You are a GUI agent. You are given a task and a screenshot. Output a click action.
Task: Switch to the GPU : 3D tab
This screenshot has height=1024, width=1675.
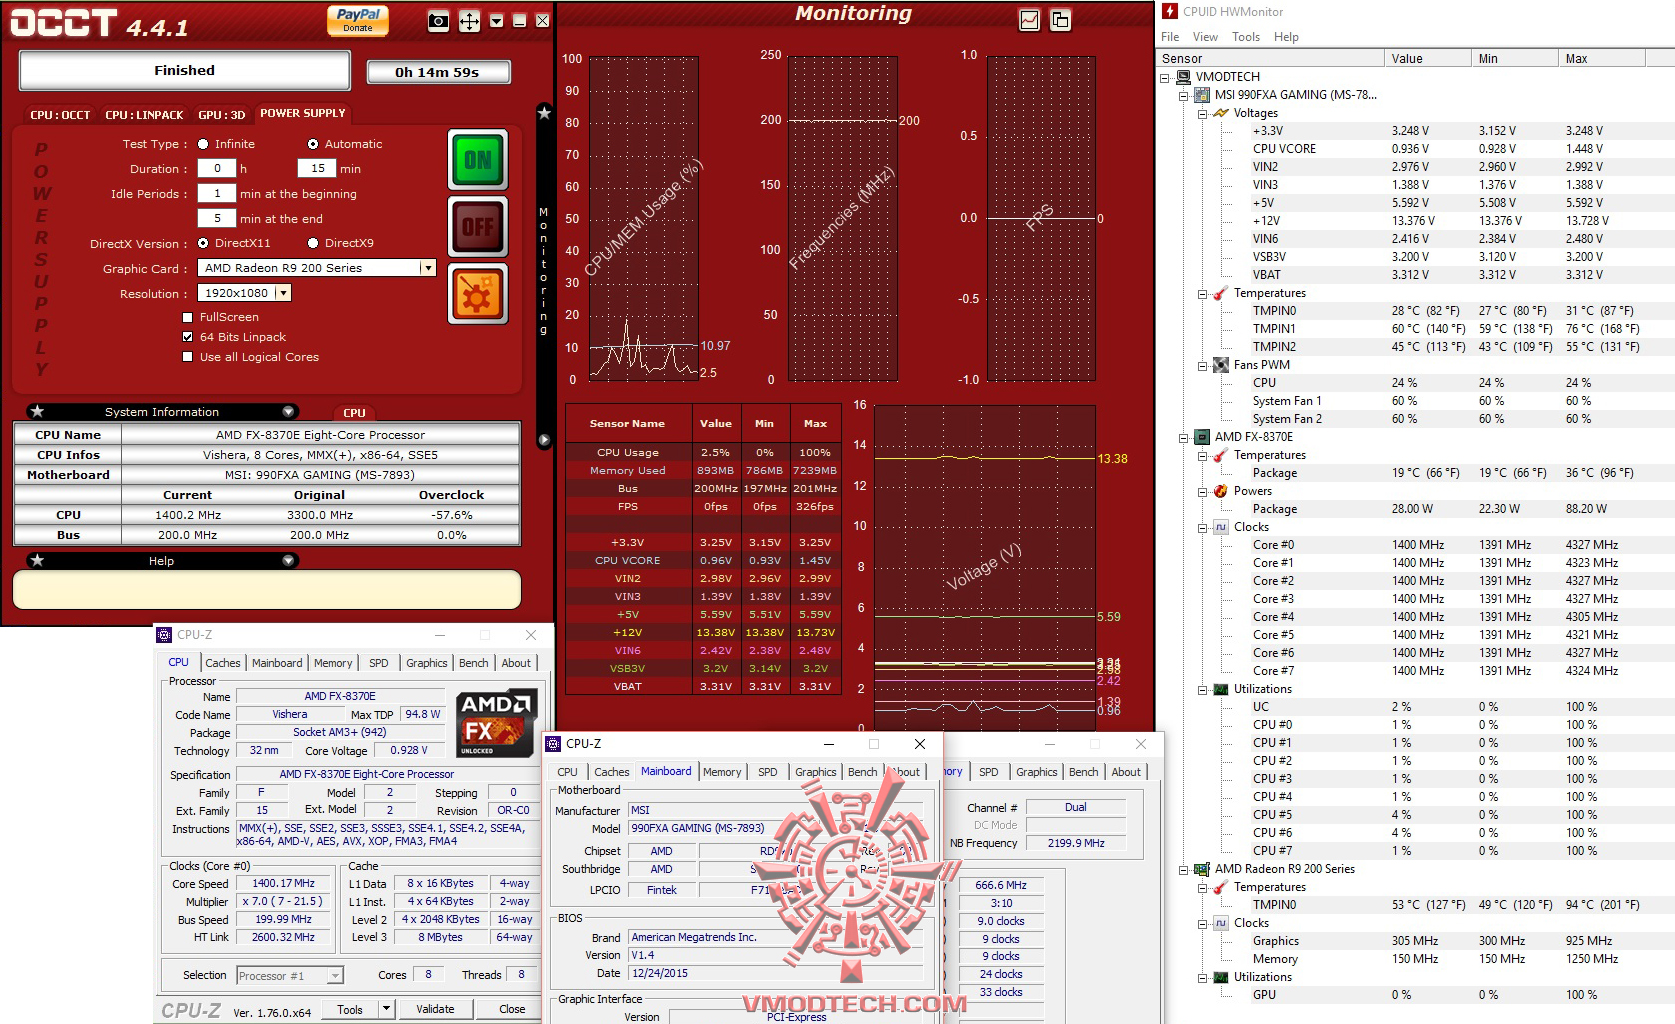pyautogui.click(x=221, y=115)
